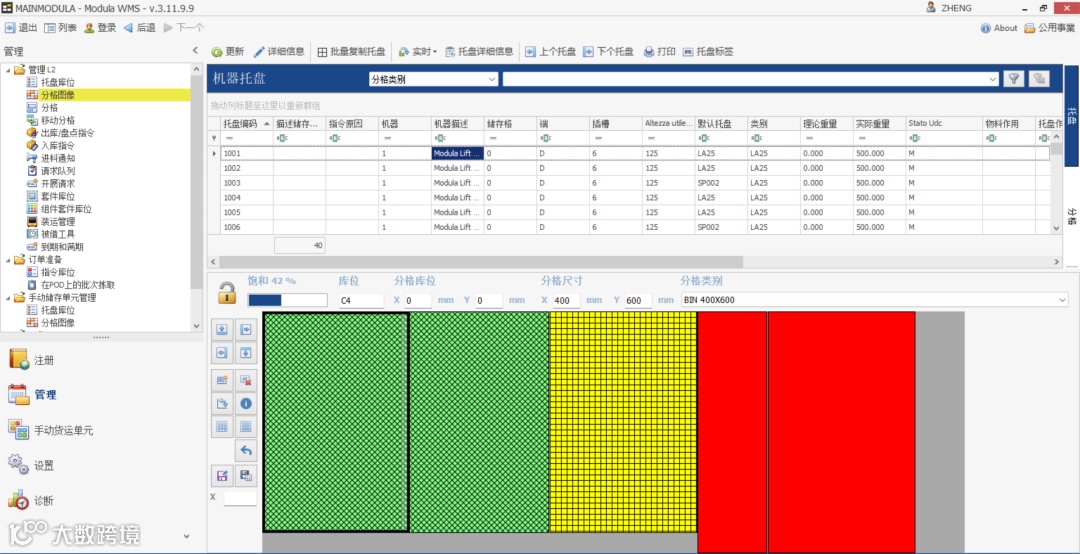Click 列表 list button in top bar
1080x554 pixels.
[x=61, y=28]
